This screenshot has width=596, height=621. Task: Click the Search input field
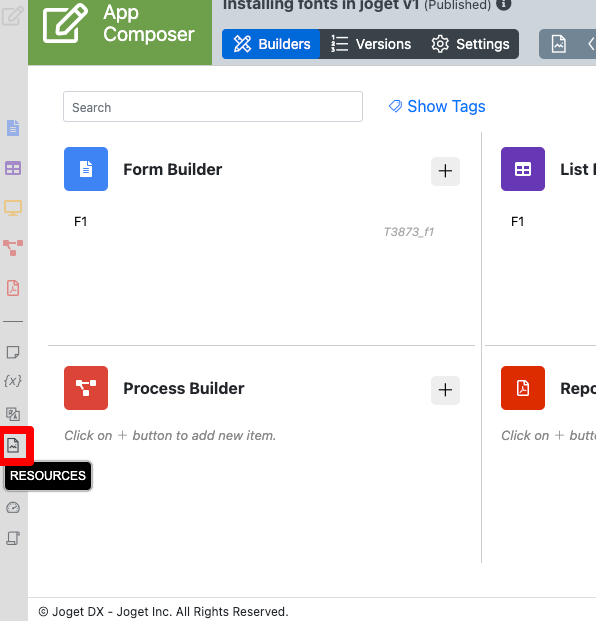coord(213,107)
